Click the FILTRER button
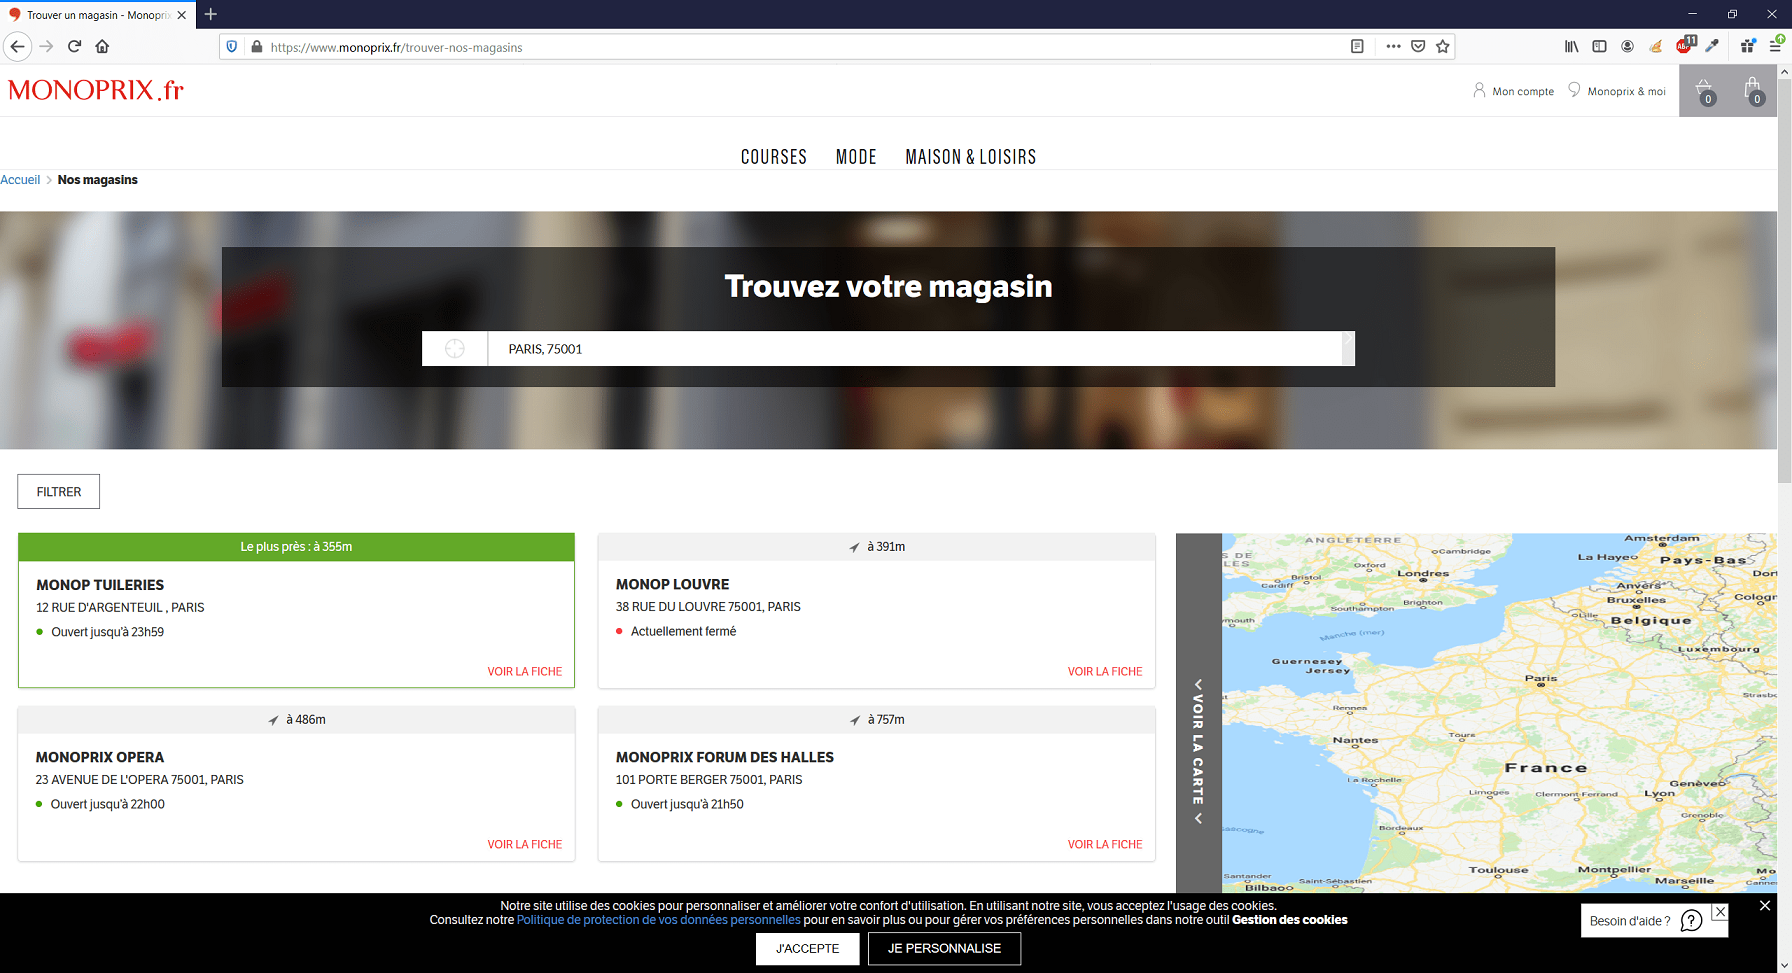The width and height of the screenshot is (1792, 973). click(59, 492)
